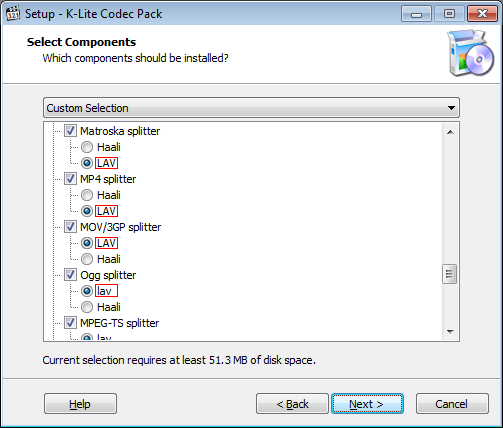This screenshot has width=503, height=428.
Task: Select the LAV radio under MOV/3GP splitter
Action: point(87,243)
